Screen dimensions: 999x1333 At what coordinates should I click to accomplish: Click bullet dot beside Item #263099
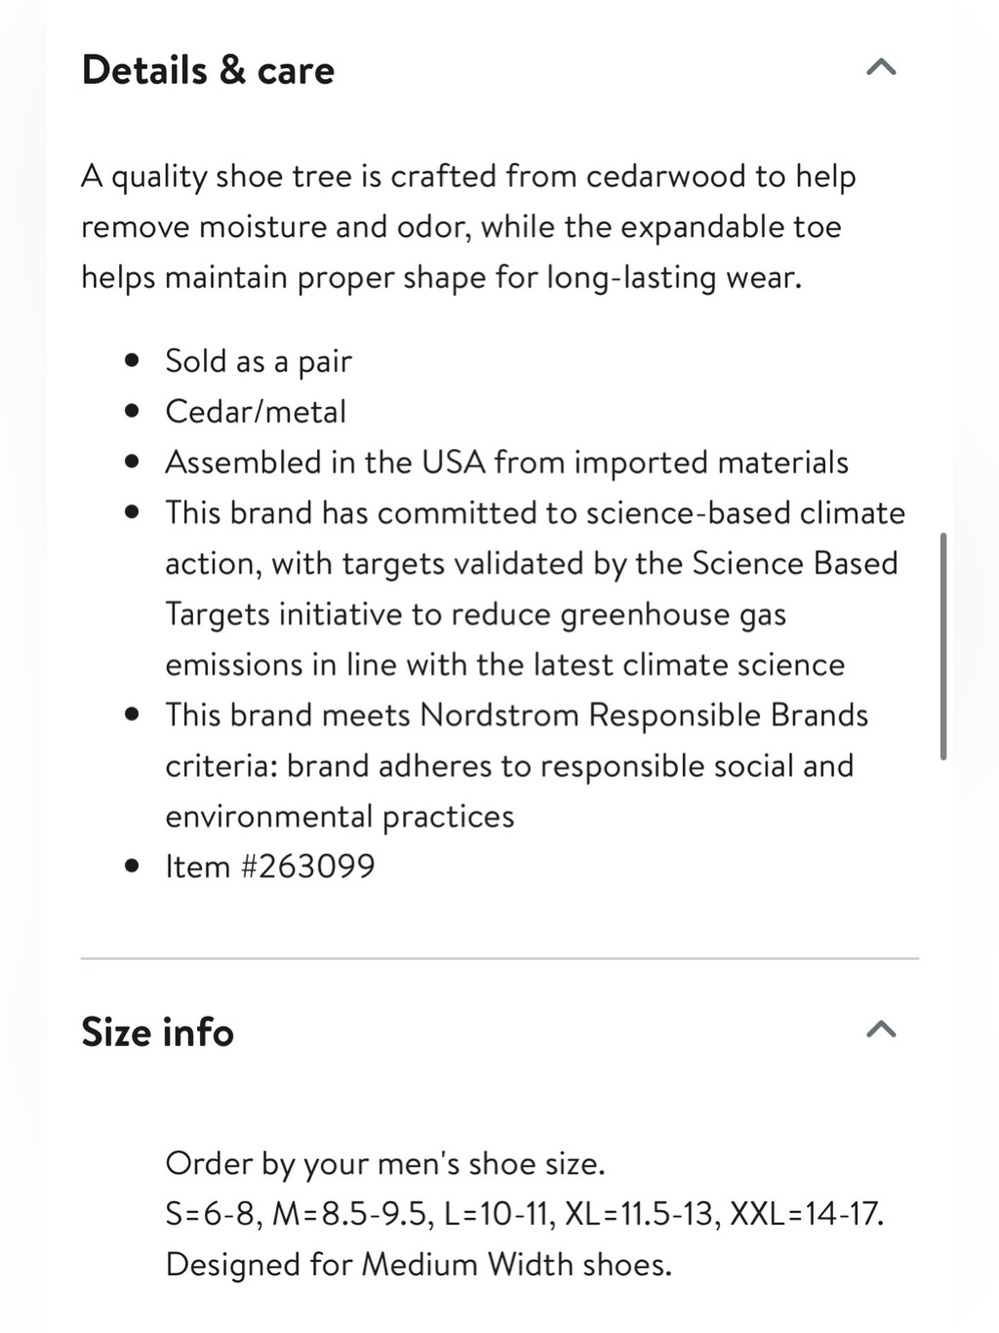[x=132, y=866]
